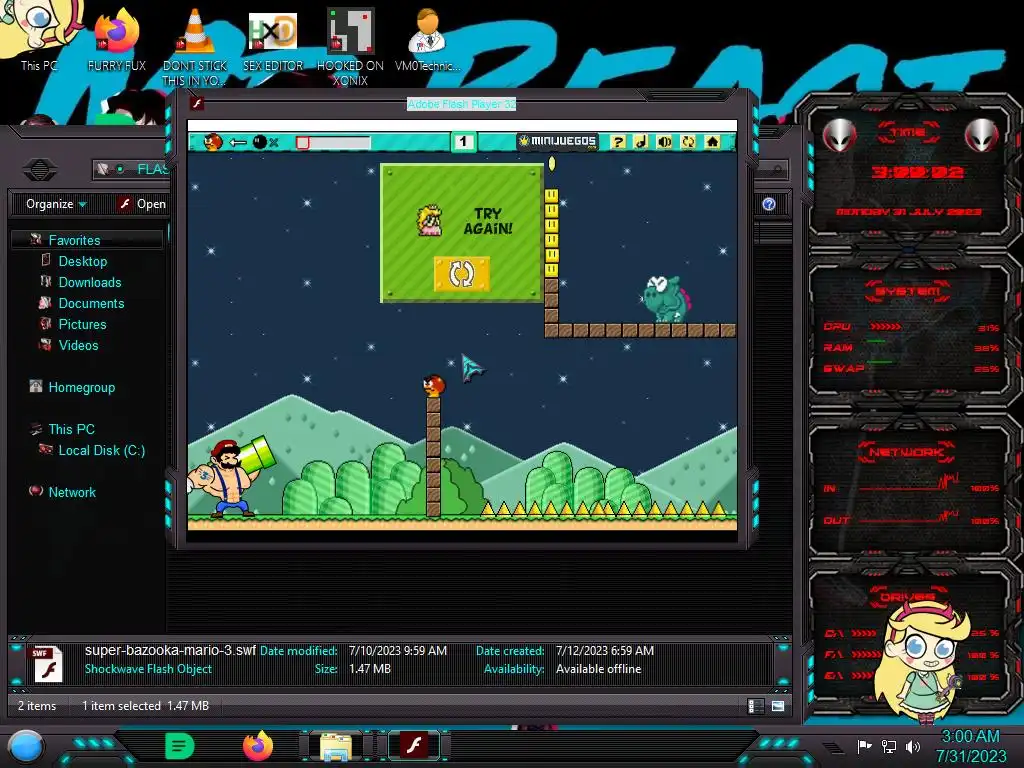
Task: Open the green notes app on taskbar
Action: coord(180,746)
